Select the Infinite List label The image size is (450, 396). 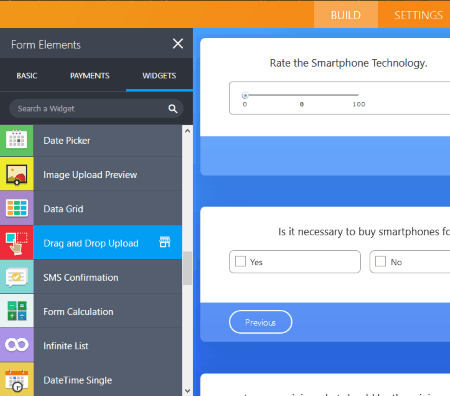tap(66, 346)
